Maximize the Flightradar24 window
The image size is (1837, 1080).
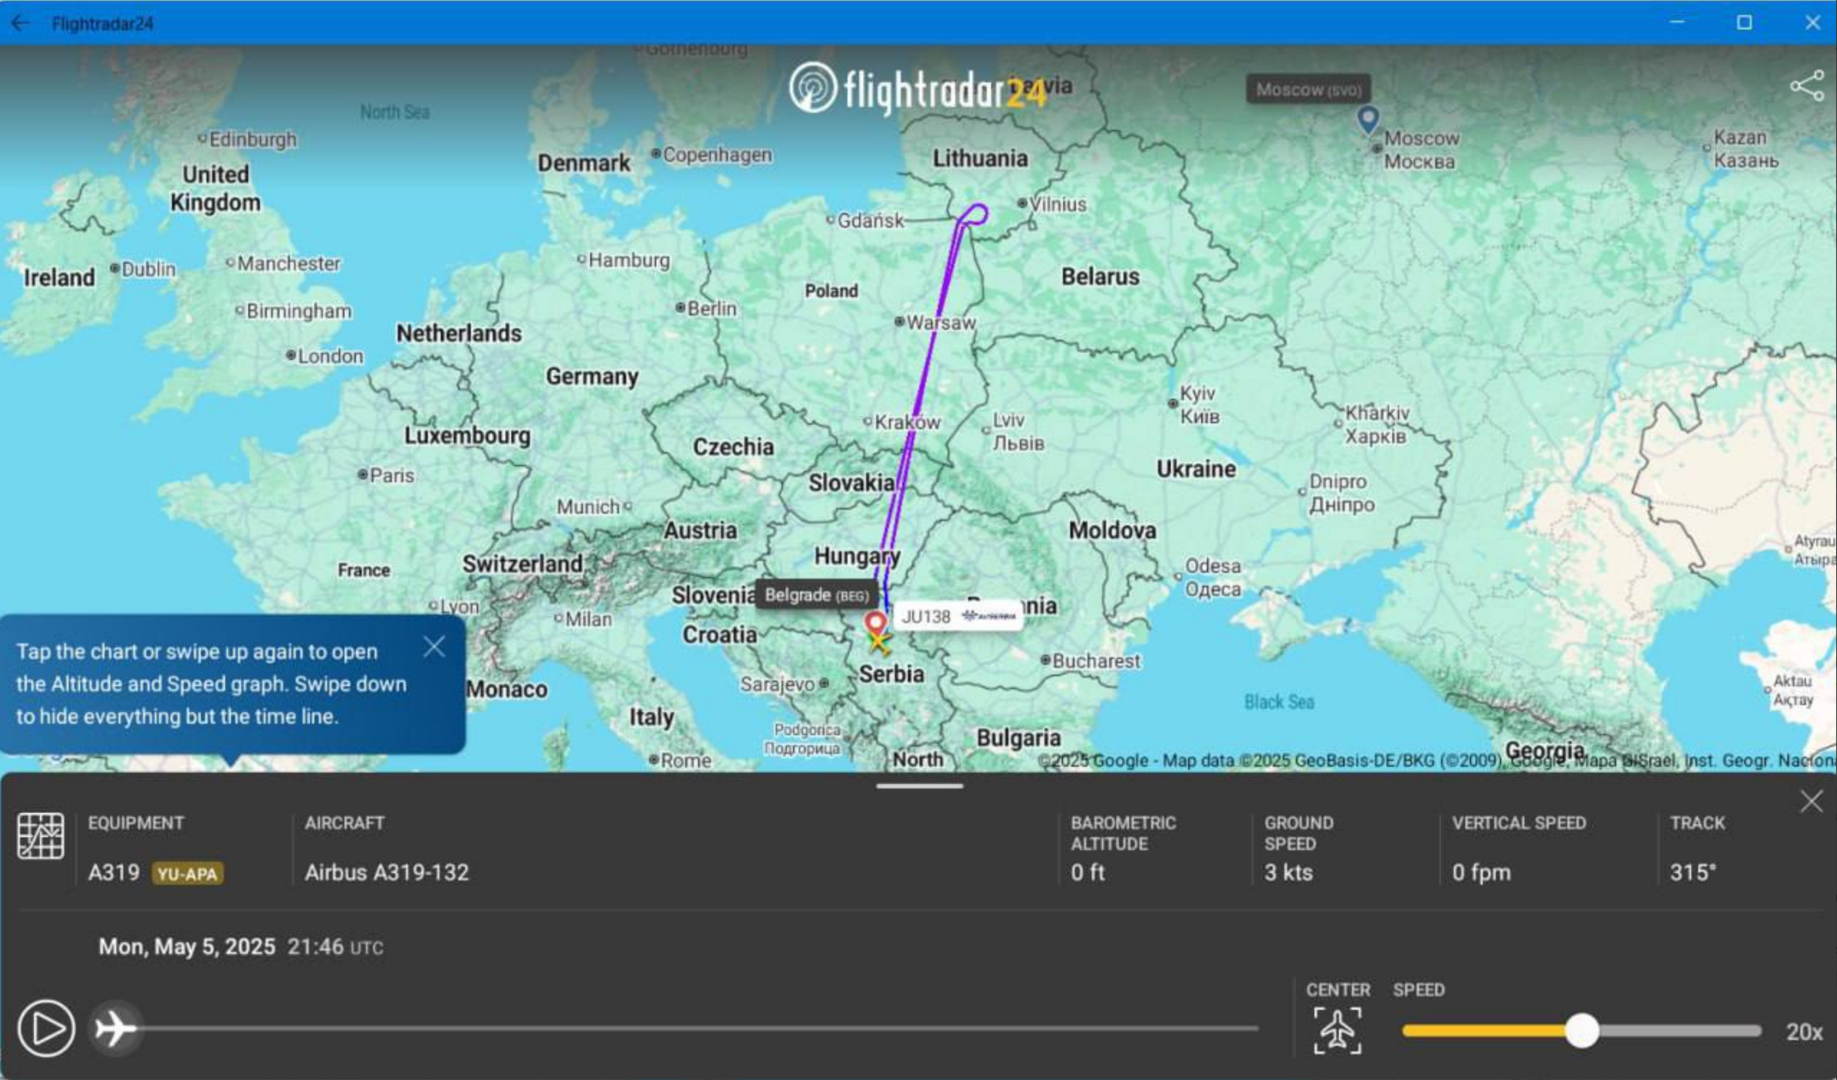click(1744, 23)
